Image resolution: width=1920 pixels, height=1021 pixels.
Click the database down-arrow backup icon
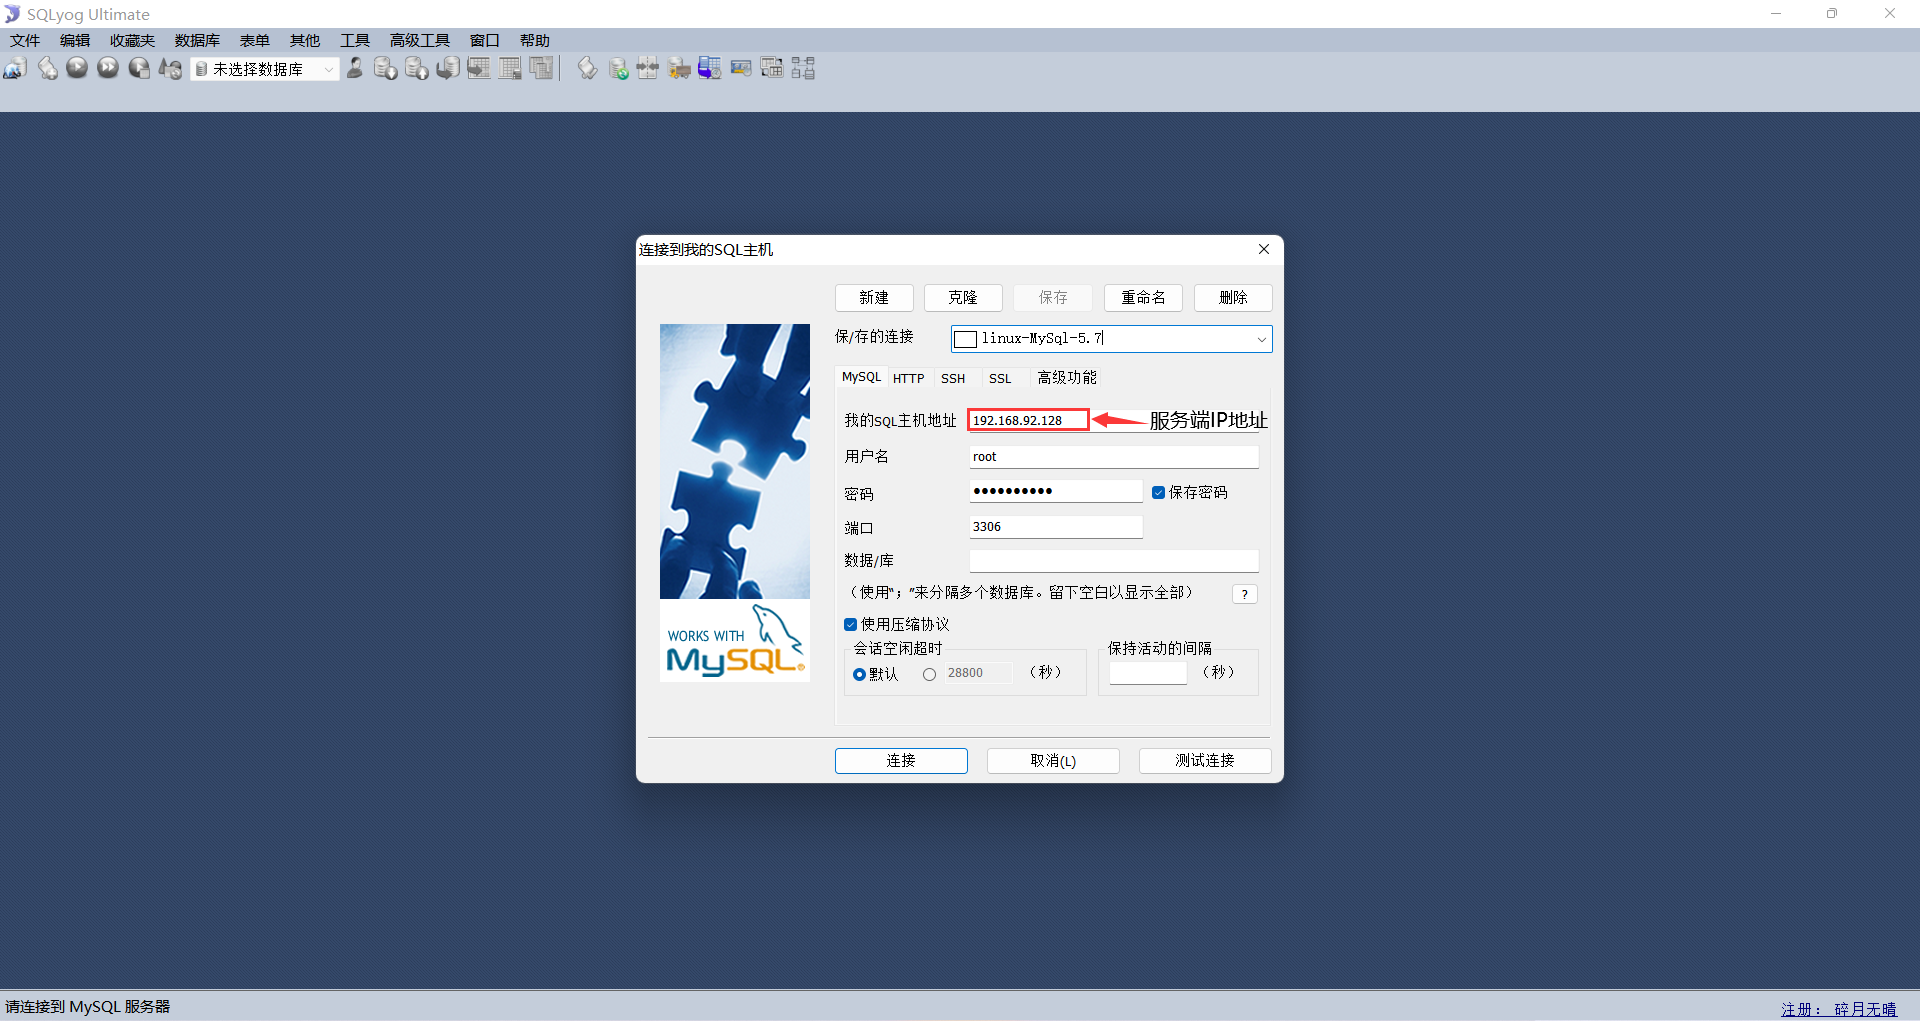tap(385, 68)
